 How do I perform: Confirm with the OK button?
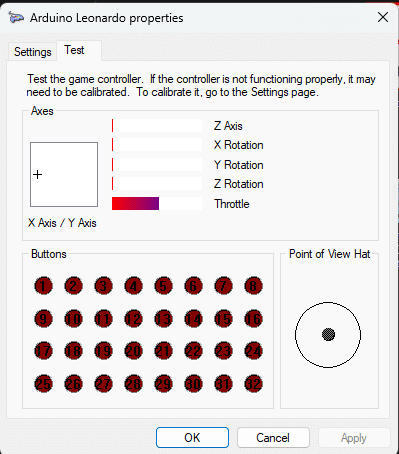(x=192, y=438)
